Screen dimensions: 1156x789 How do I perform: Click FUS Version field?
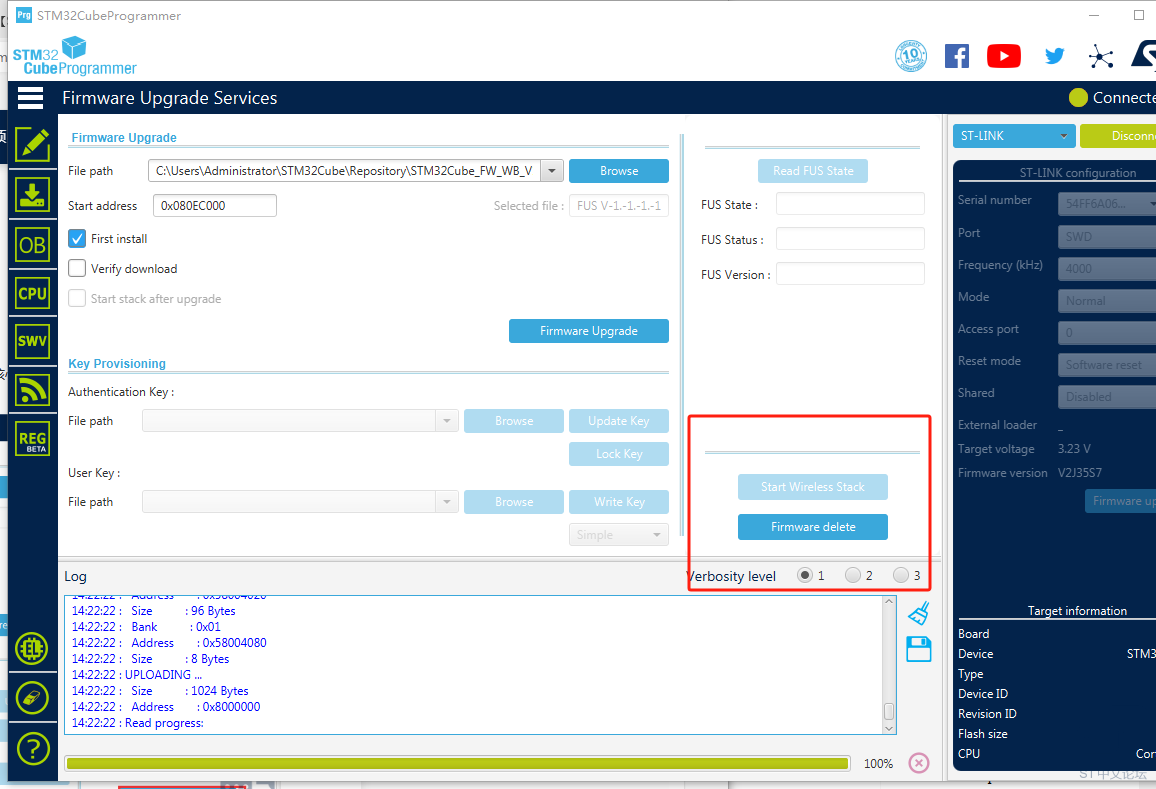[x=850, y=274]
